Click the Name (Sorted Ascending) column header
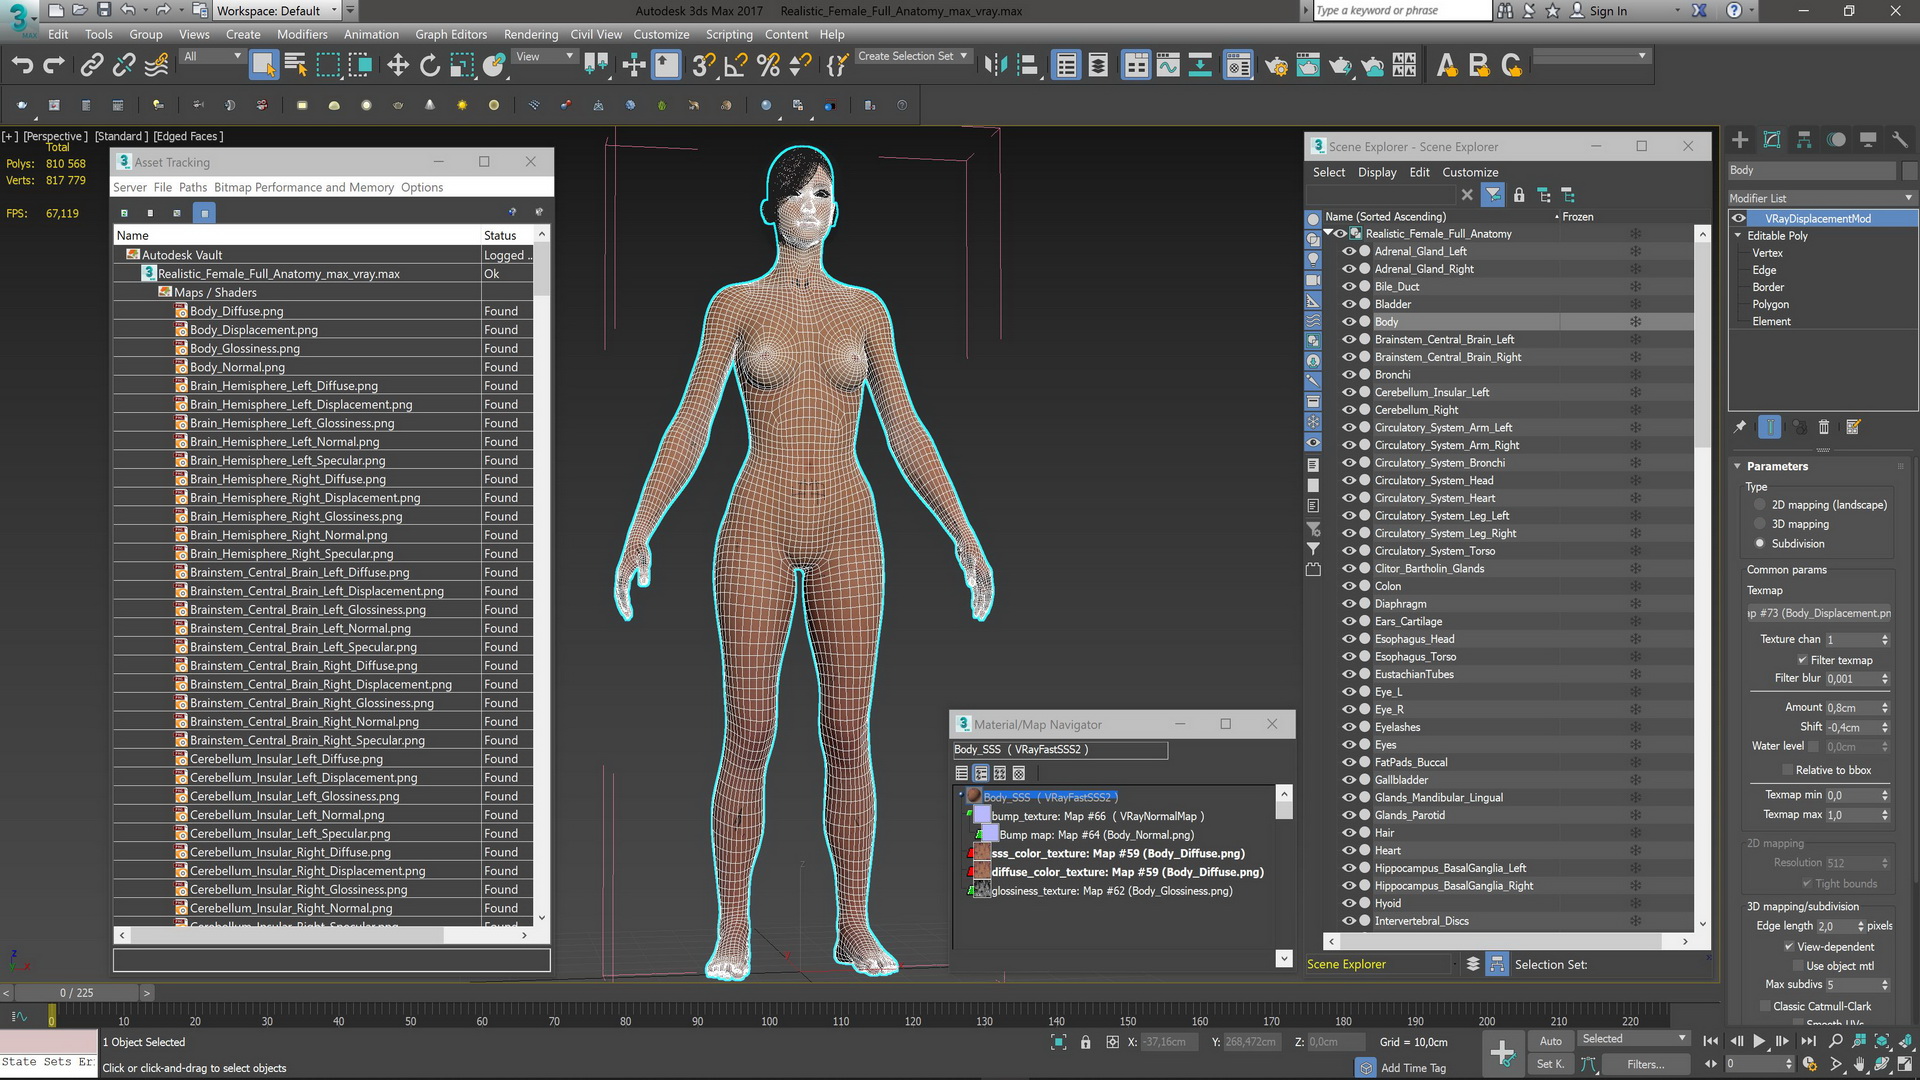 point(1385,216)
